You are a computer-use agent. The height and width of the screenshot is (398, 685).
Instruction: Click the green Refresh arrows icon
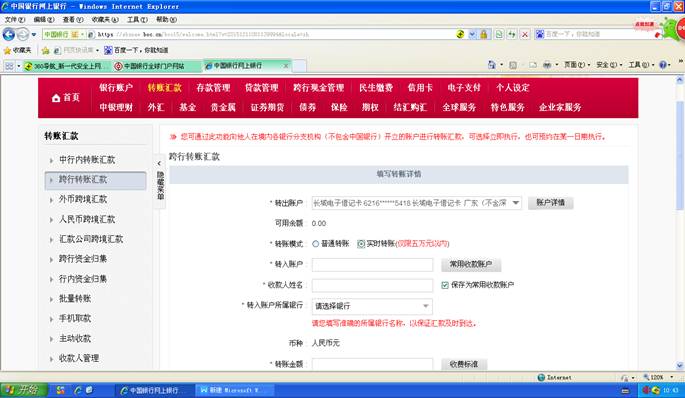pos(512,34)
